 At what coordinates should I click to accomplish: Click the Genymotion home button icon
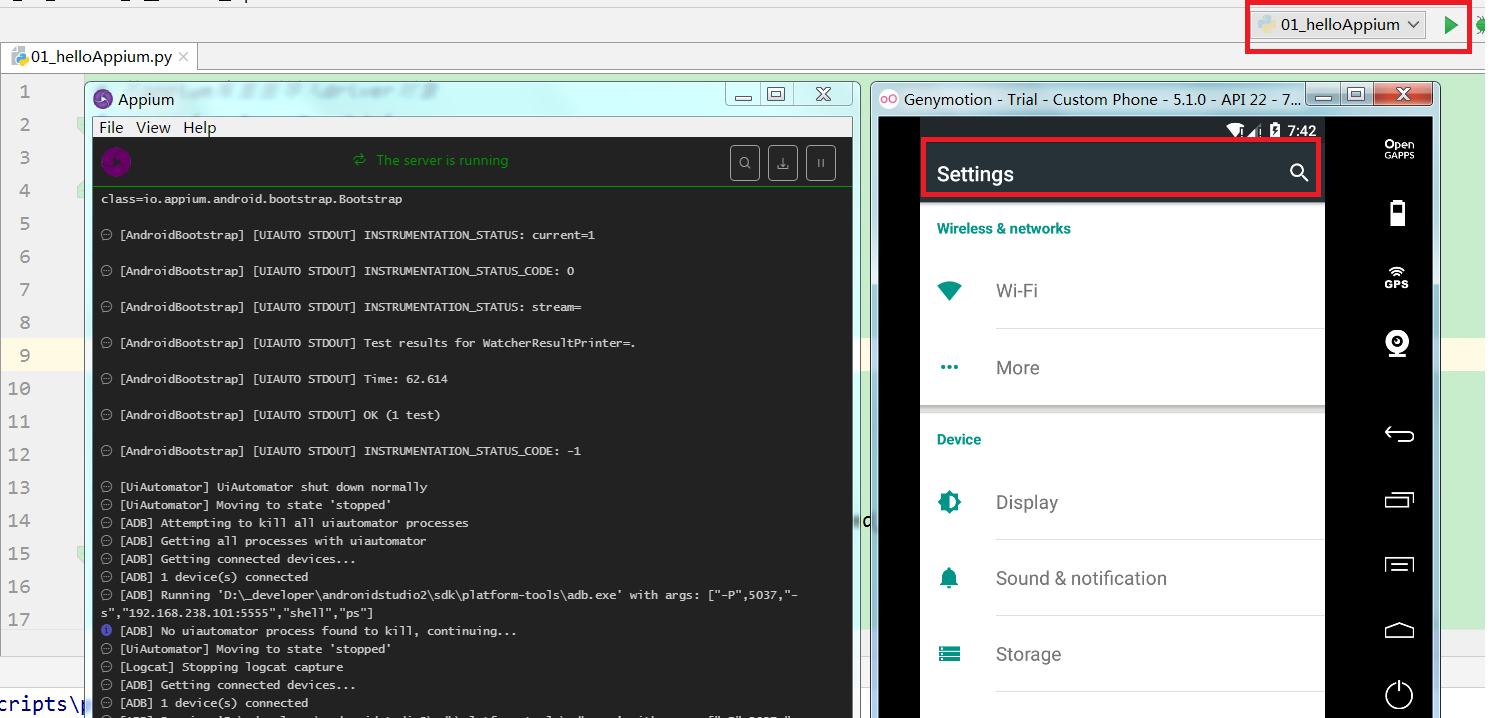pos(1398,630)
